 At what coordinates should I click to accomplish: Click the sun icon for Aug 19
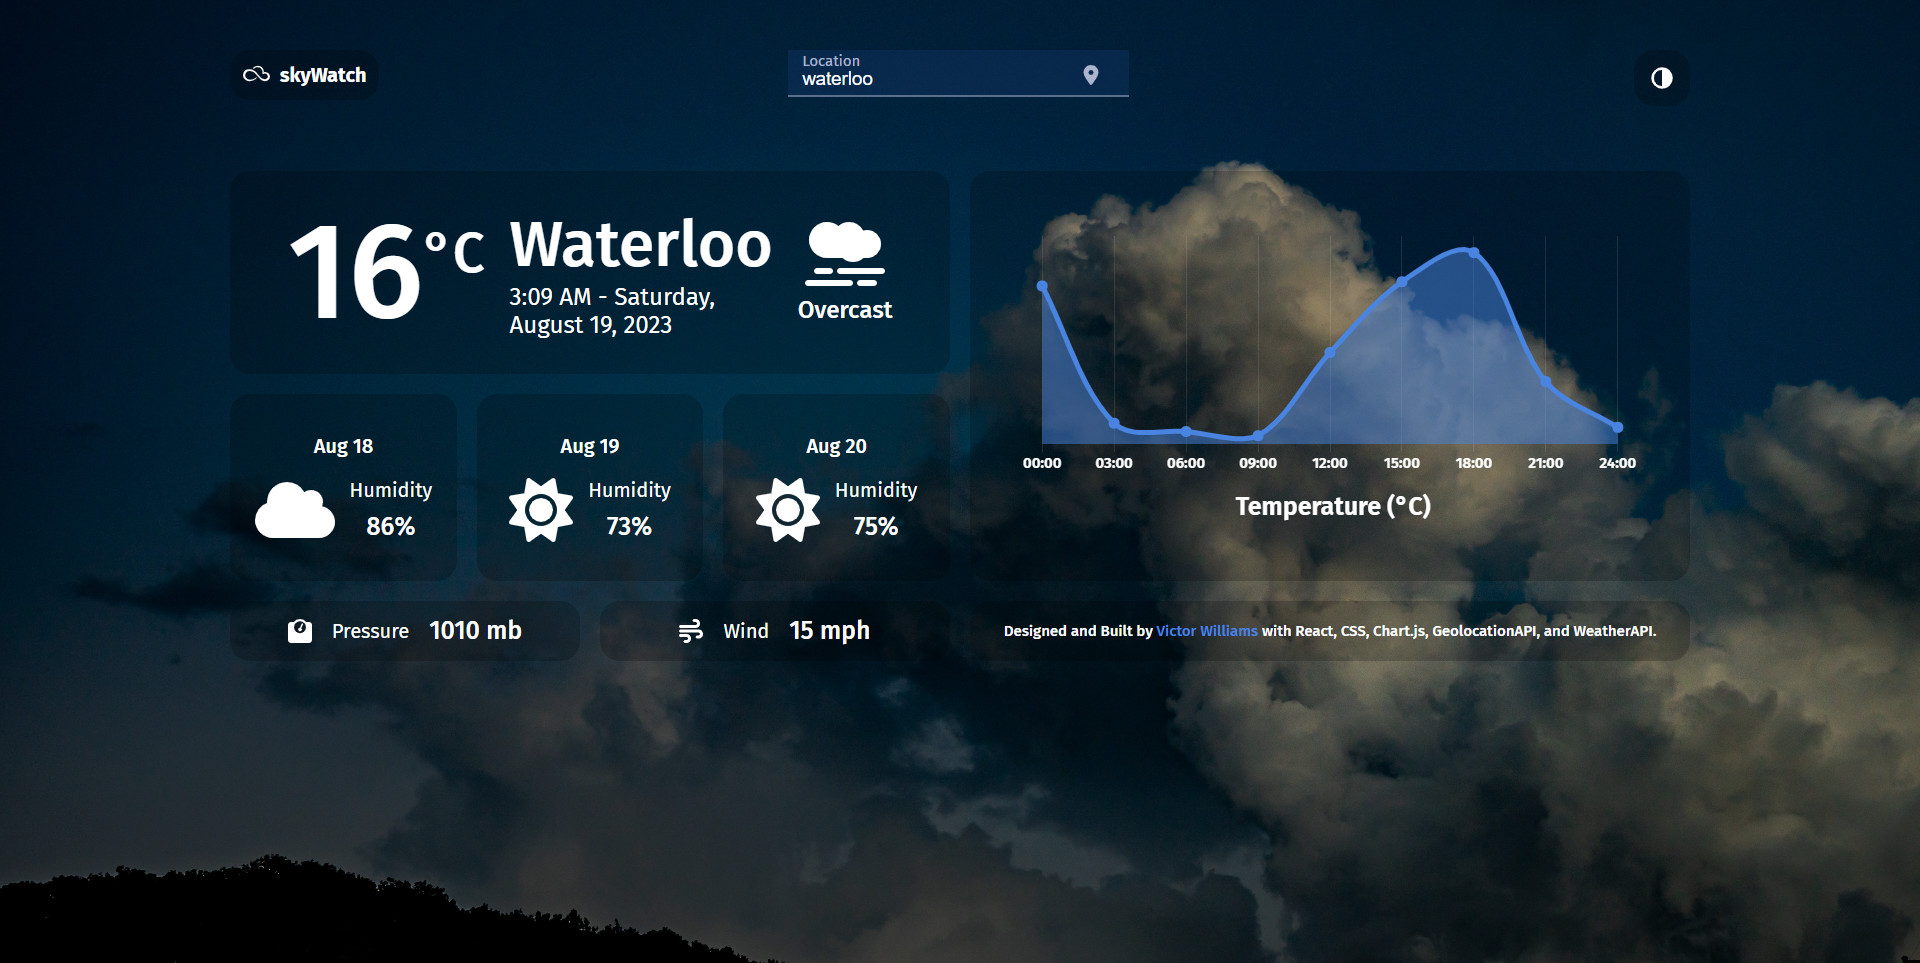coord(541,510)
